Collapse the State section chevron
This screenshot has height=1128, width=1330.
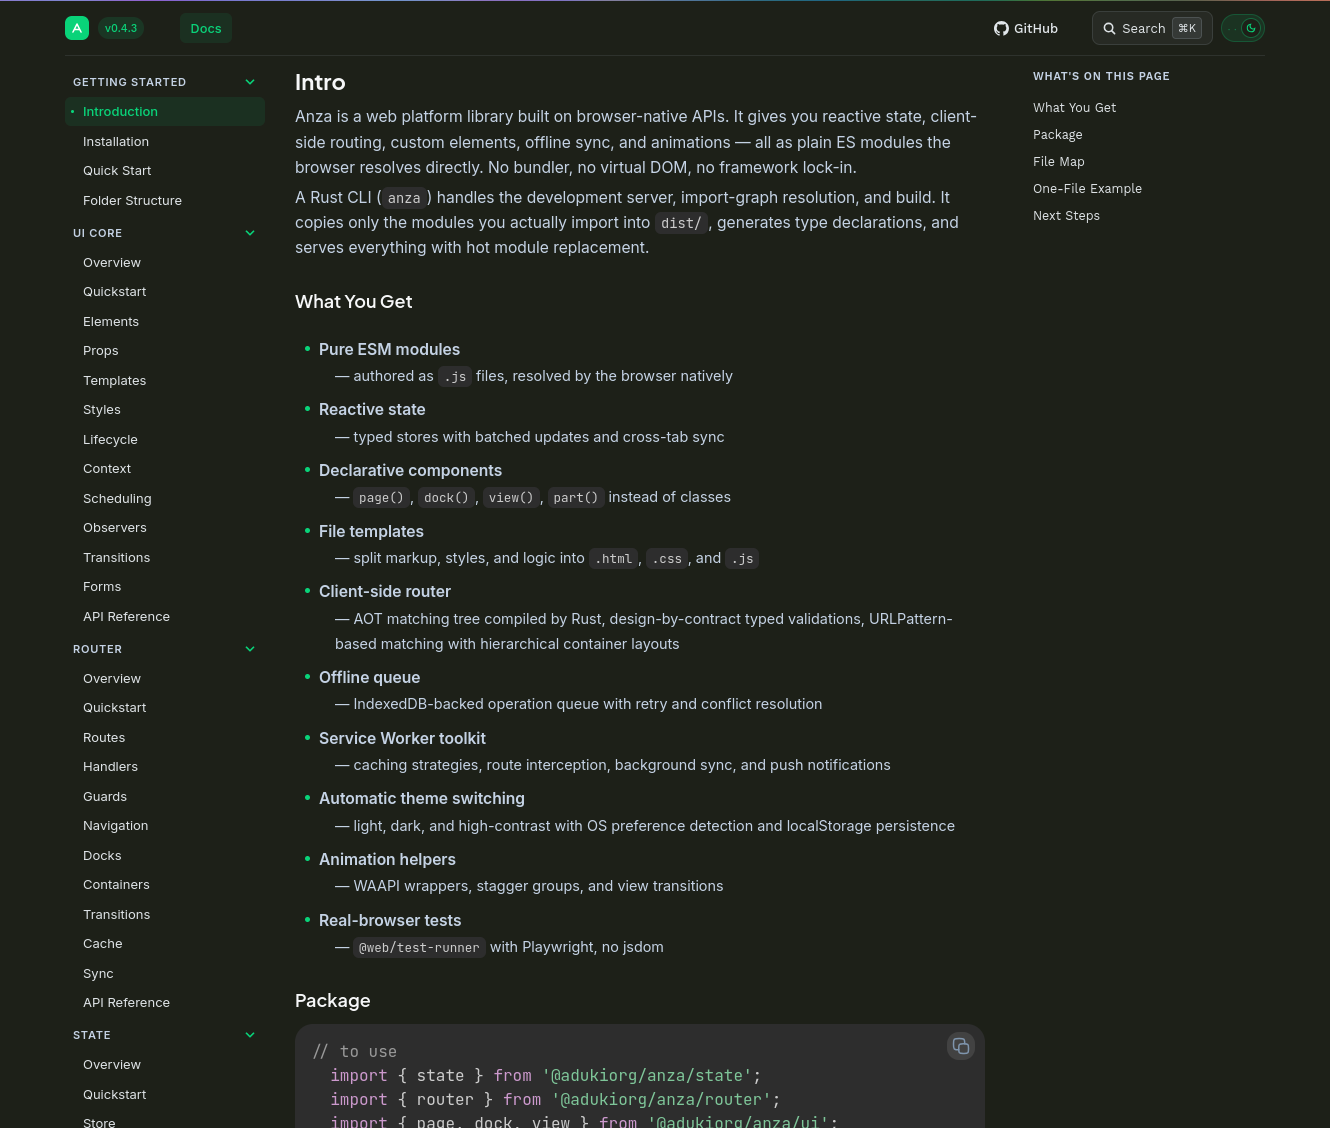(x=250, y=1035)
